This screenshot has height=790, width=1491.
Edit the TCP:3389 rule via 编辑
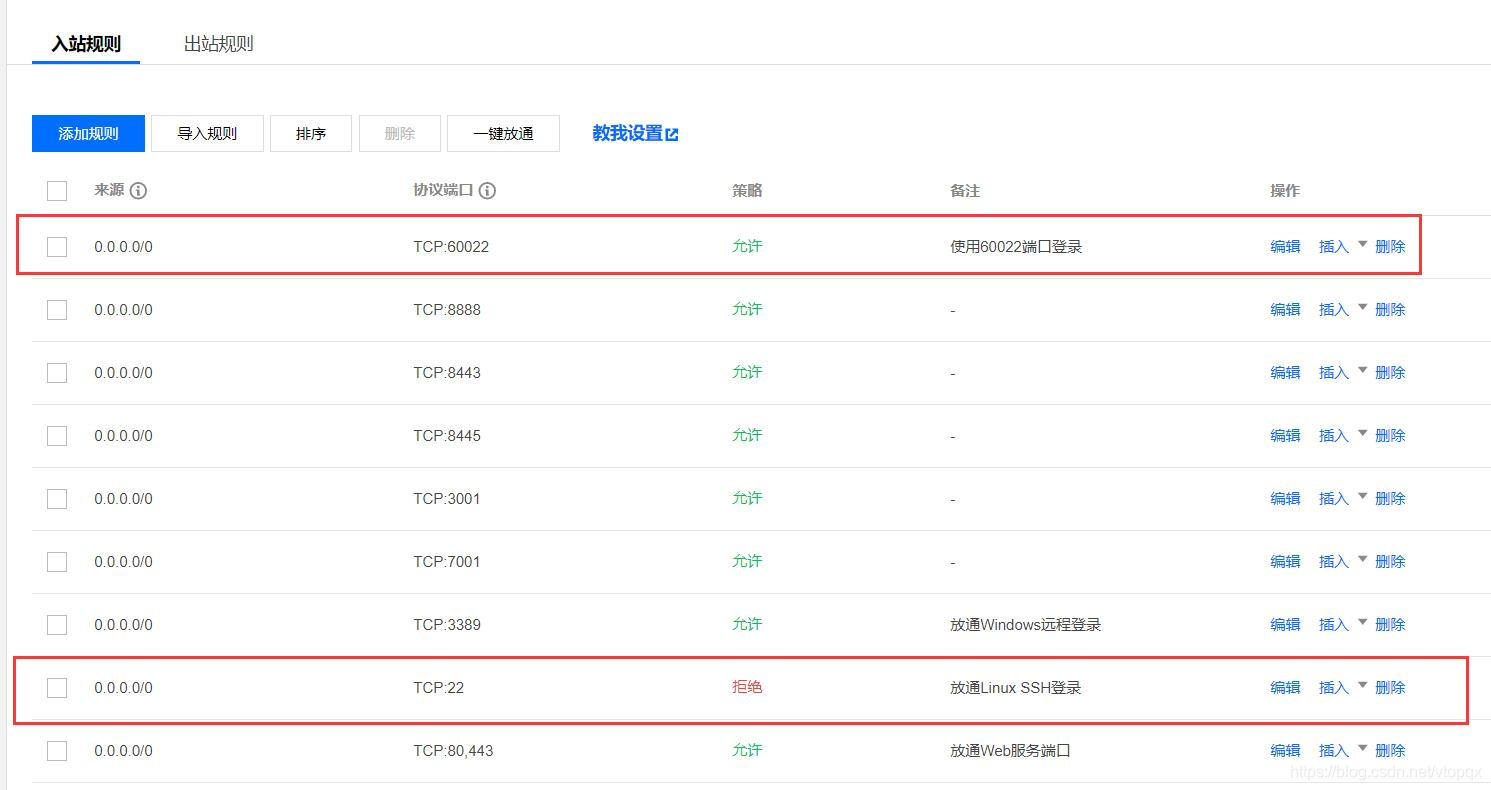tap(1285, 625)
